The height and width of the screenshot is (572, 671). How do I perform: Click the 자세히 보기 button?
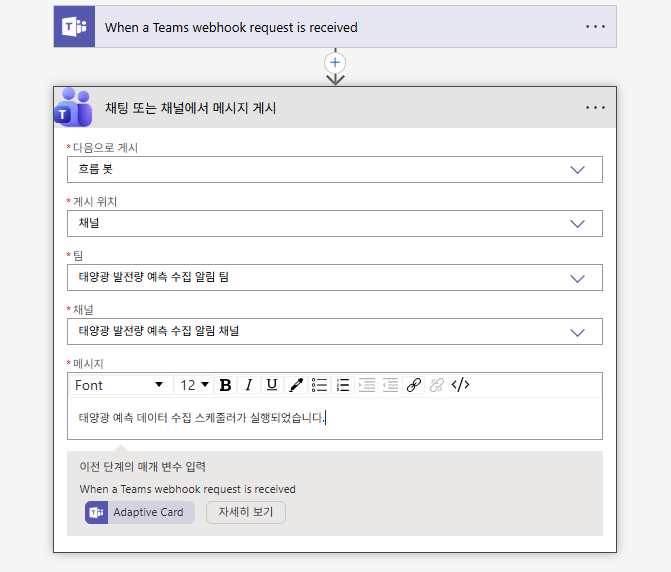click(246, 512)
